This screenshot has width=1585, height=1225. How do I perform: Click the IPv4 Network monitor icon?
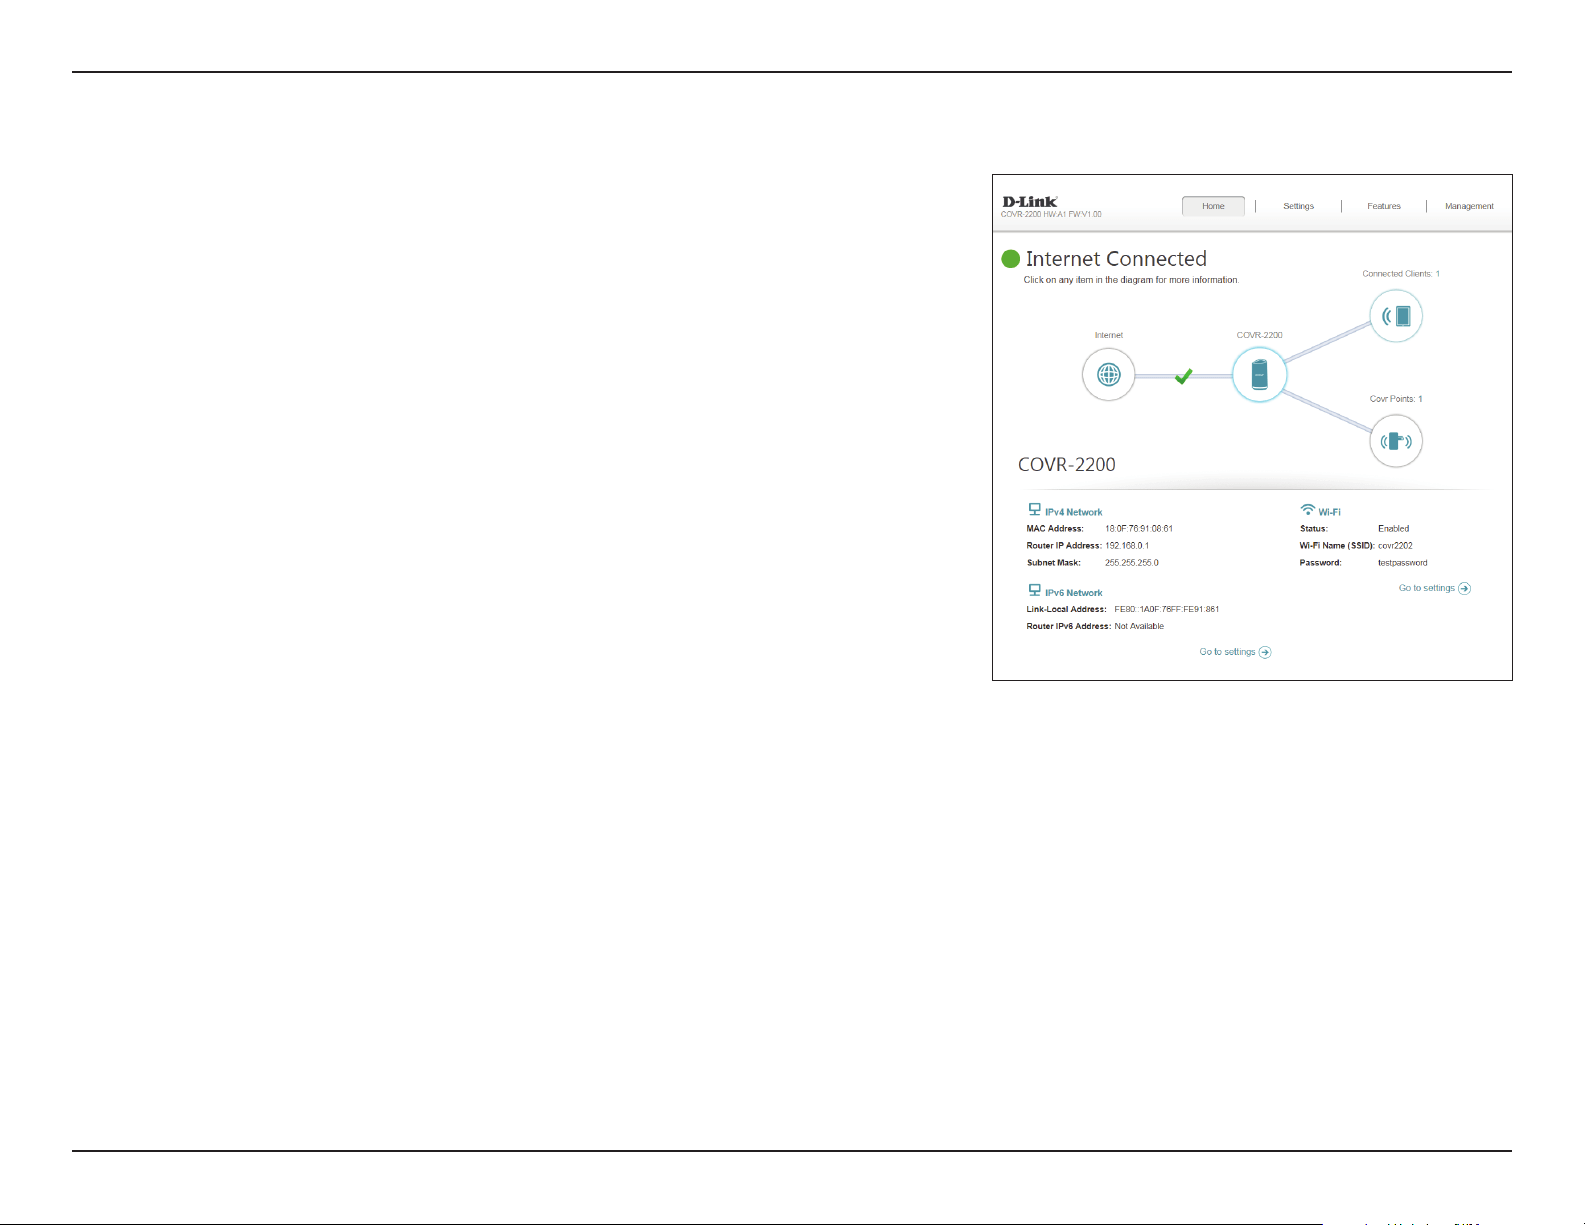click(1035, 510)
